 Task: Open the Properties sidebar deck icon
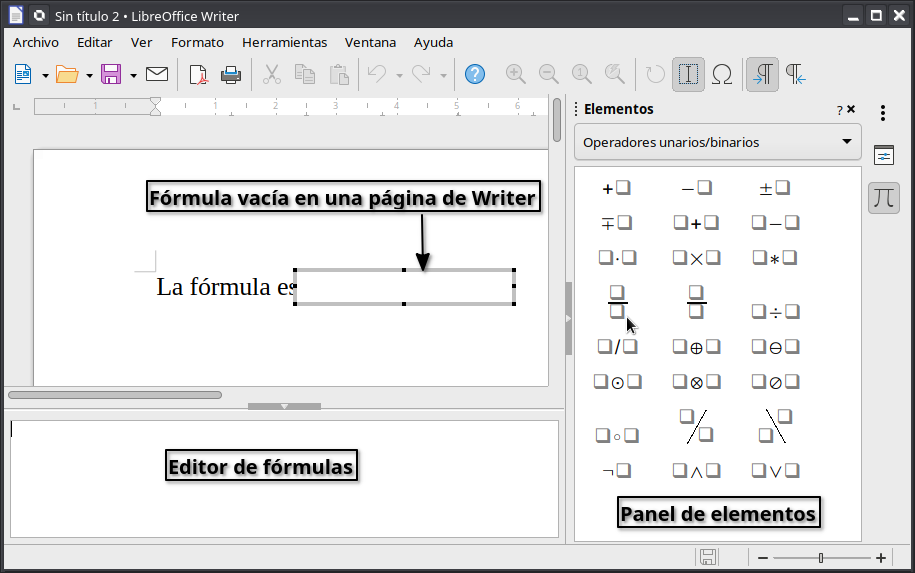coord(884,155)
